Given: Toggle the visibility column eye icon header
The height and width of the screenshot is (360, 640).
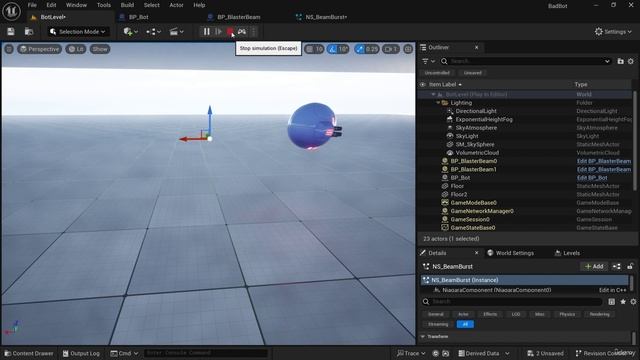Looking at the screenshot, I should point(422,84).
